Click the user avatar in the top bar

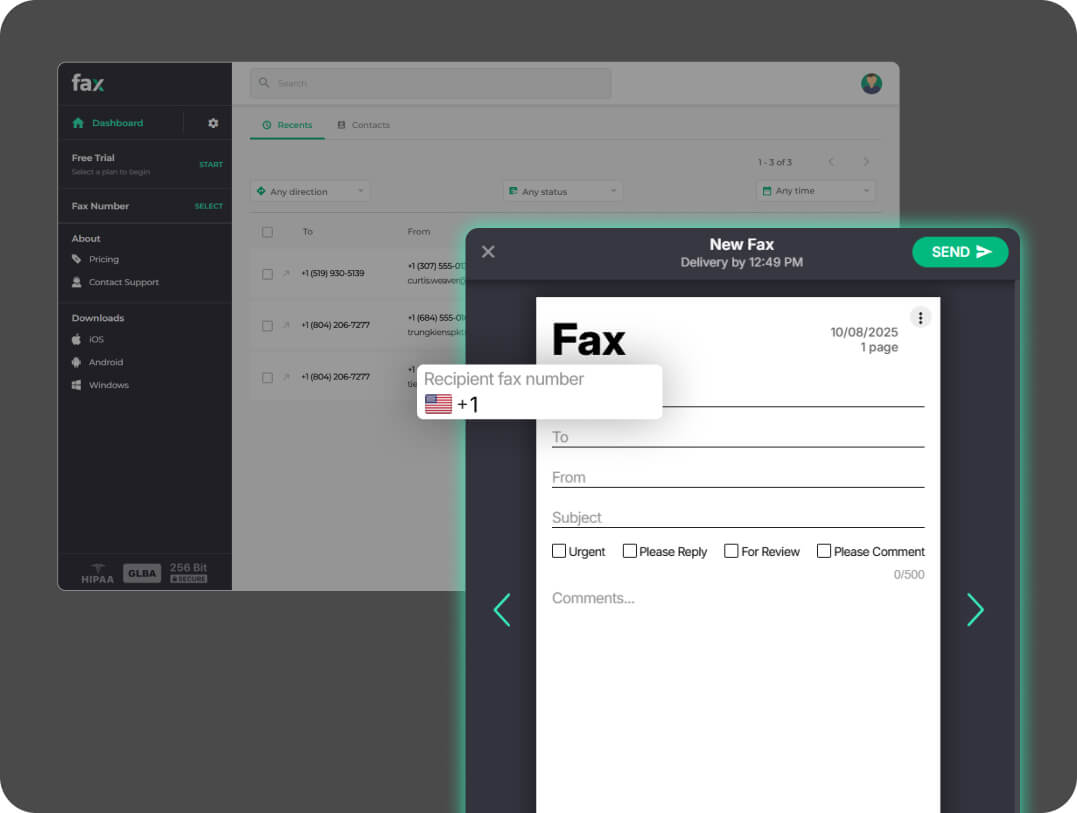(871, 83)
